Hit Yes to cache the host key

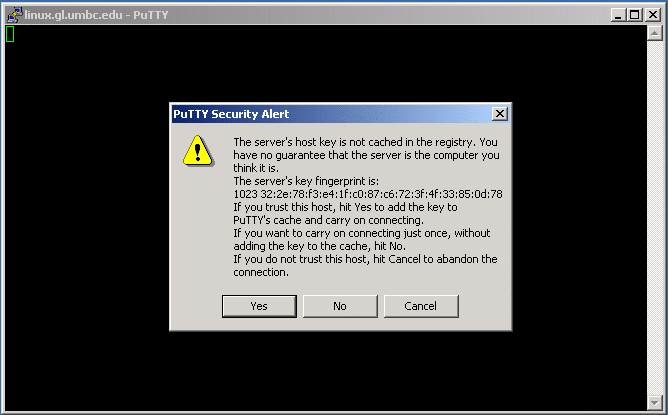(259, 306)
